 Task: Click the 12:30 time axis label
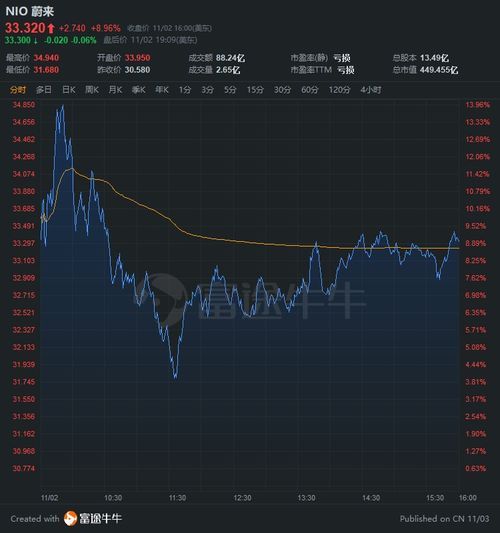(242, 498)
